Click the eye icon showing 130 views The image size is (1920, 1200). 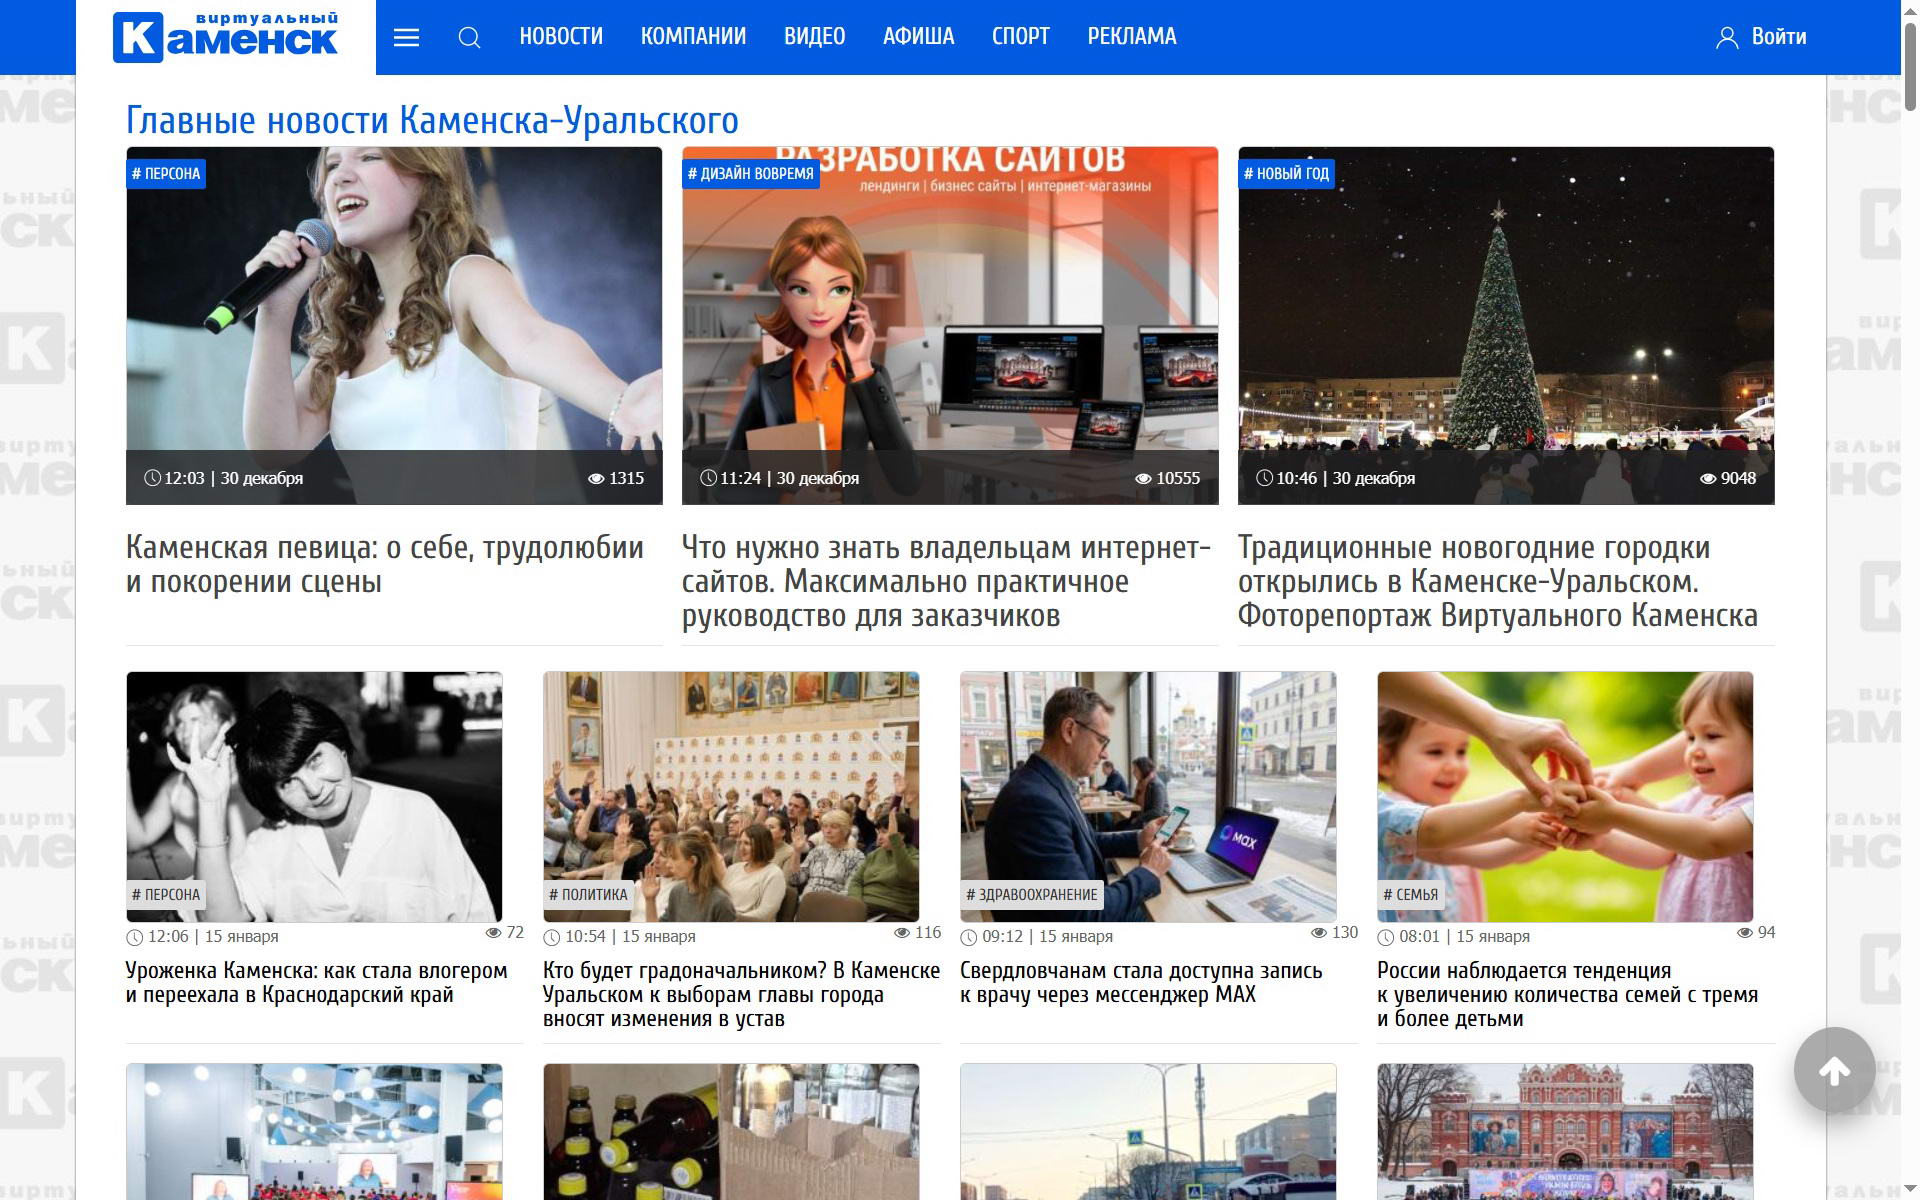tap(1319, 933)
